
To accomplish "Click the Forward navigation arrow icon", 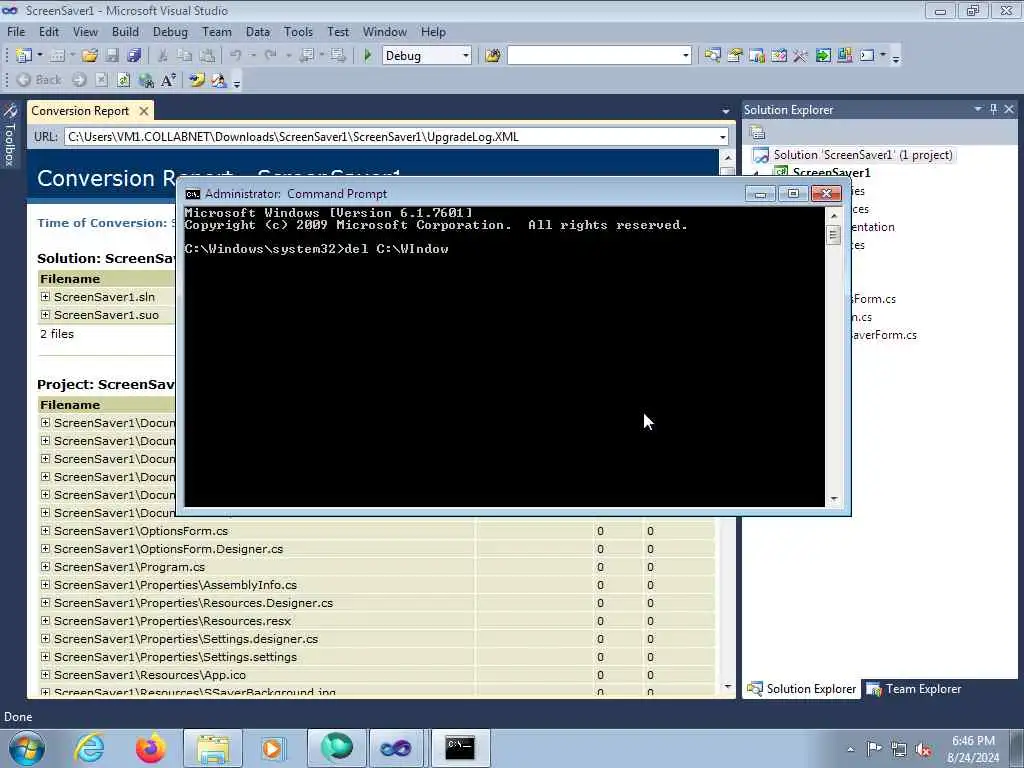I will point(80,80).
